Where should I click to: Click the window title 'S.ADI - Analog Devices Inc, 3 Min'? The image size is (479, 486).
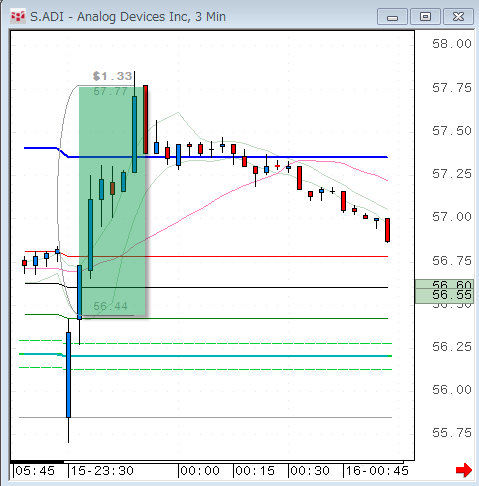click(128, 17)
